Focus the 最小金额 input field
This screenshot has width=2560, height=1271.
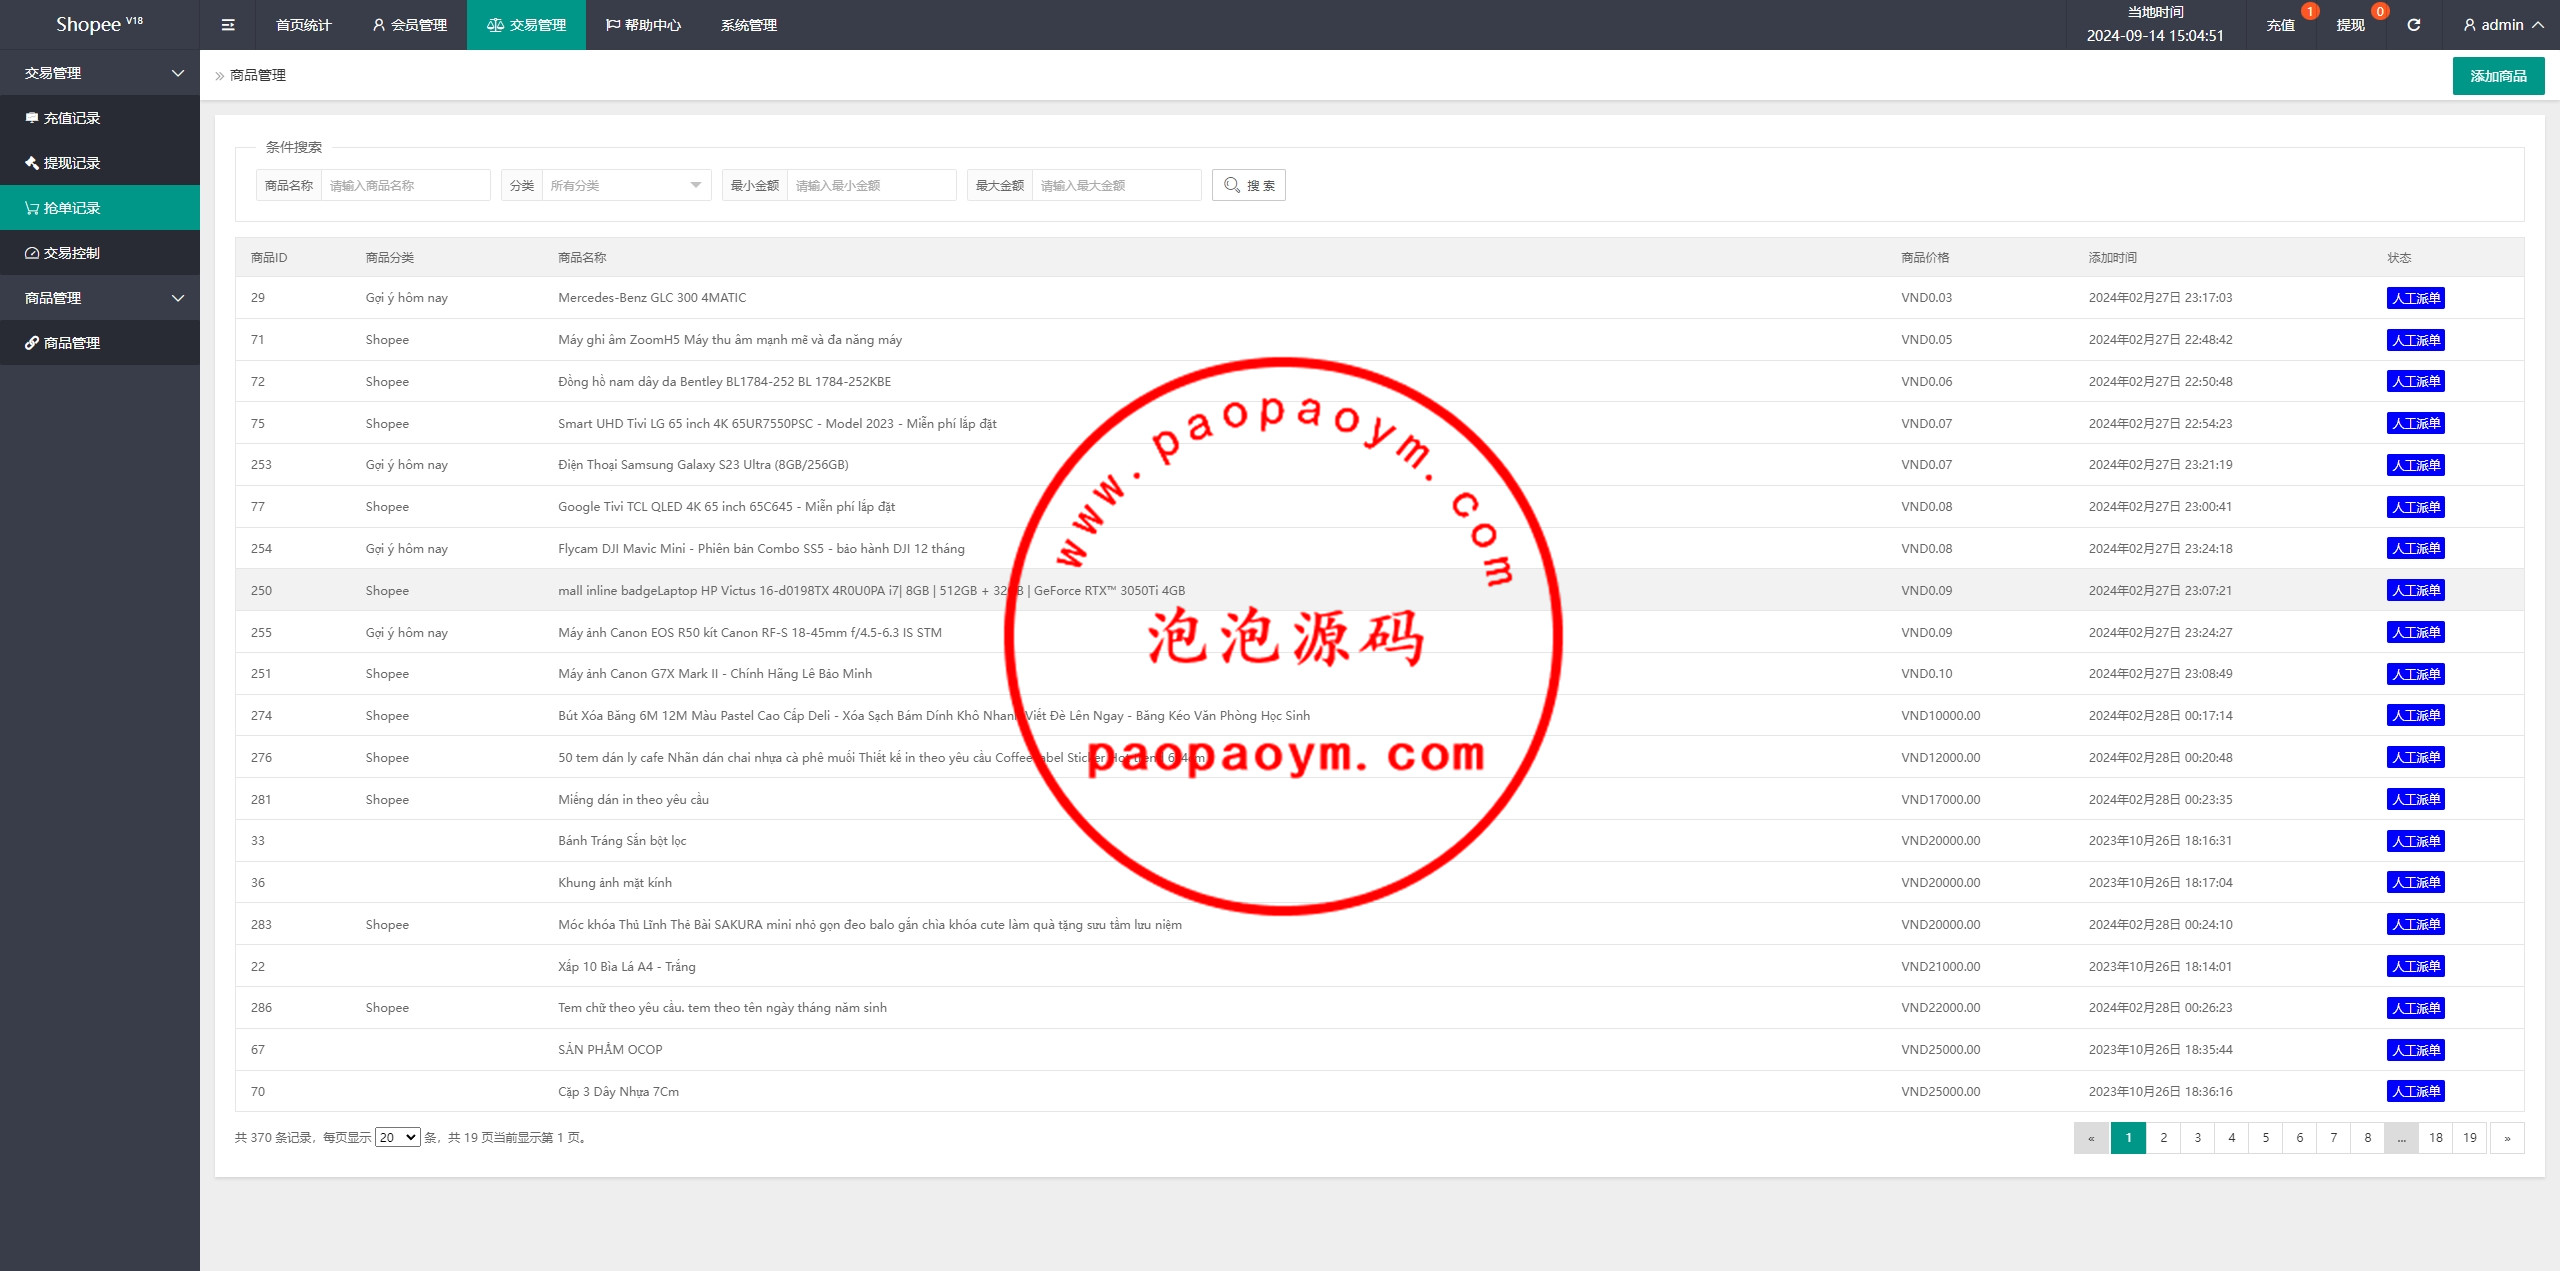(x=871, y=185)
